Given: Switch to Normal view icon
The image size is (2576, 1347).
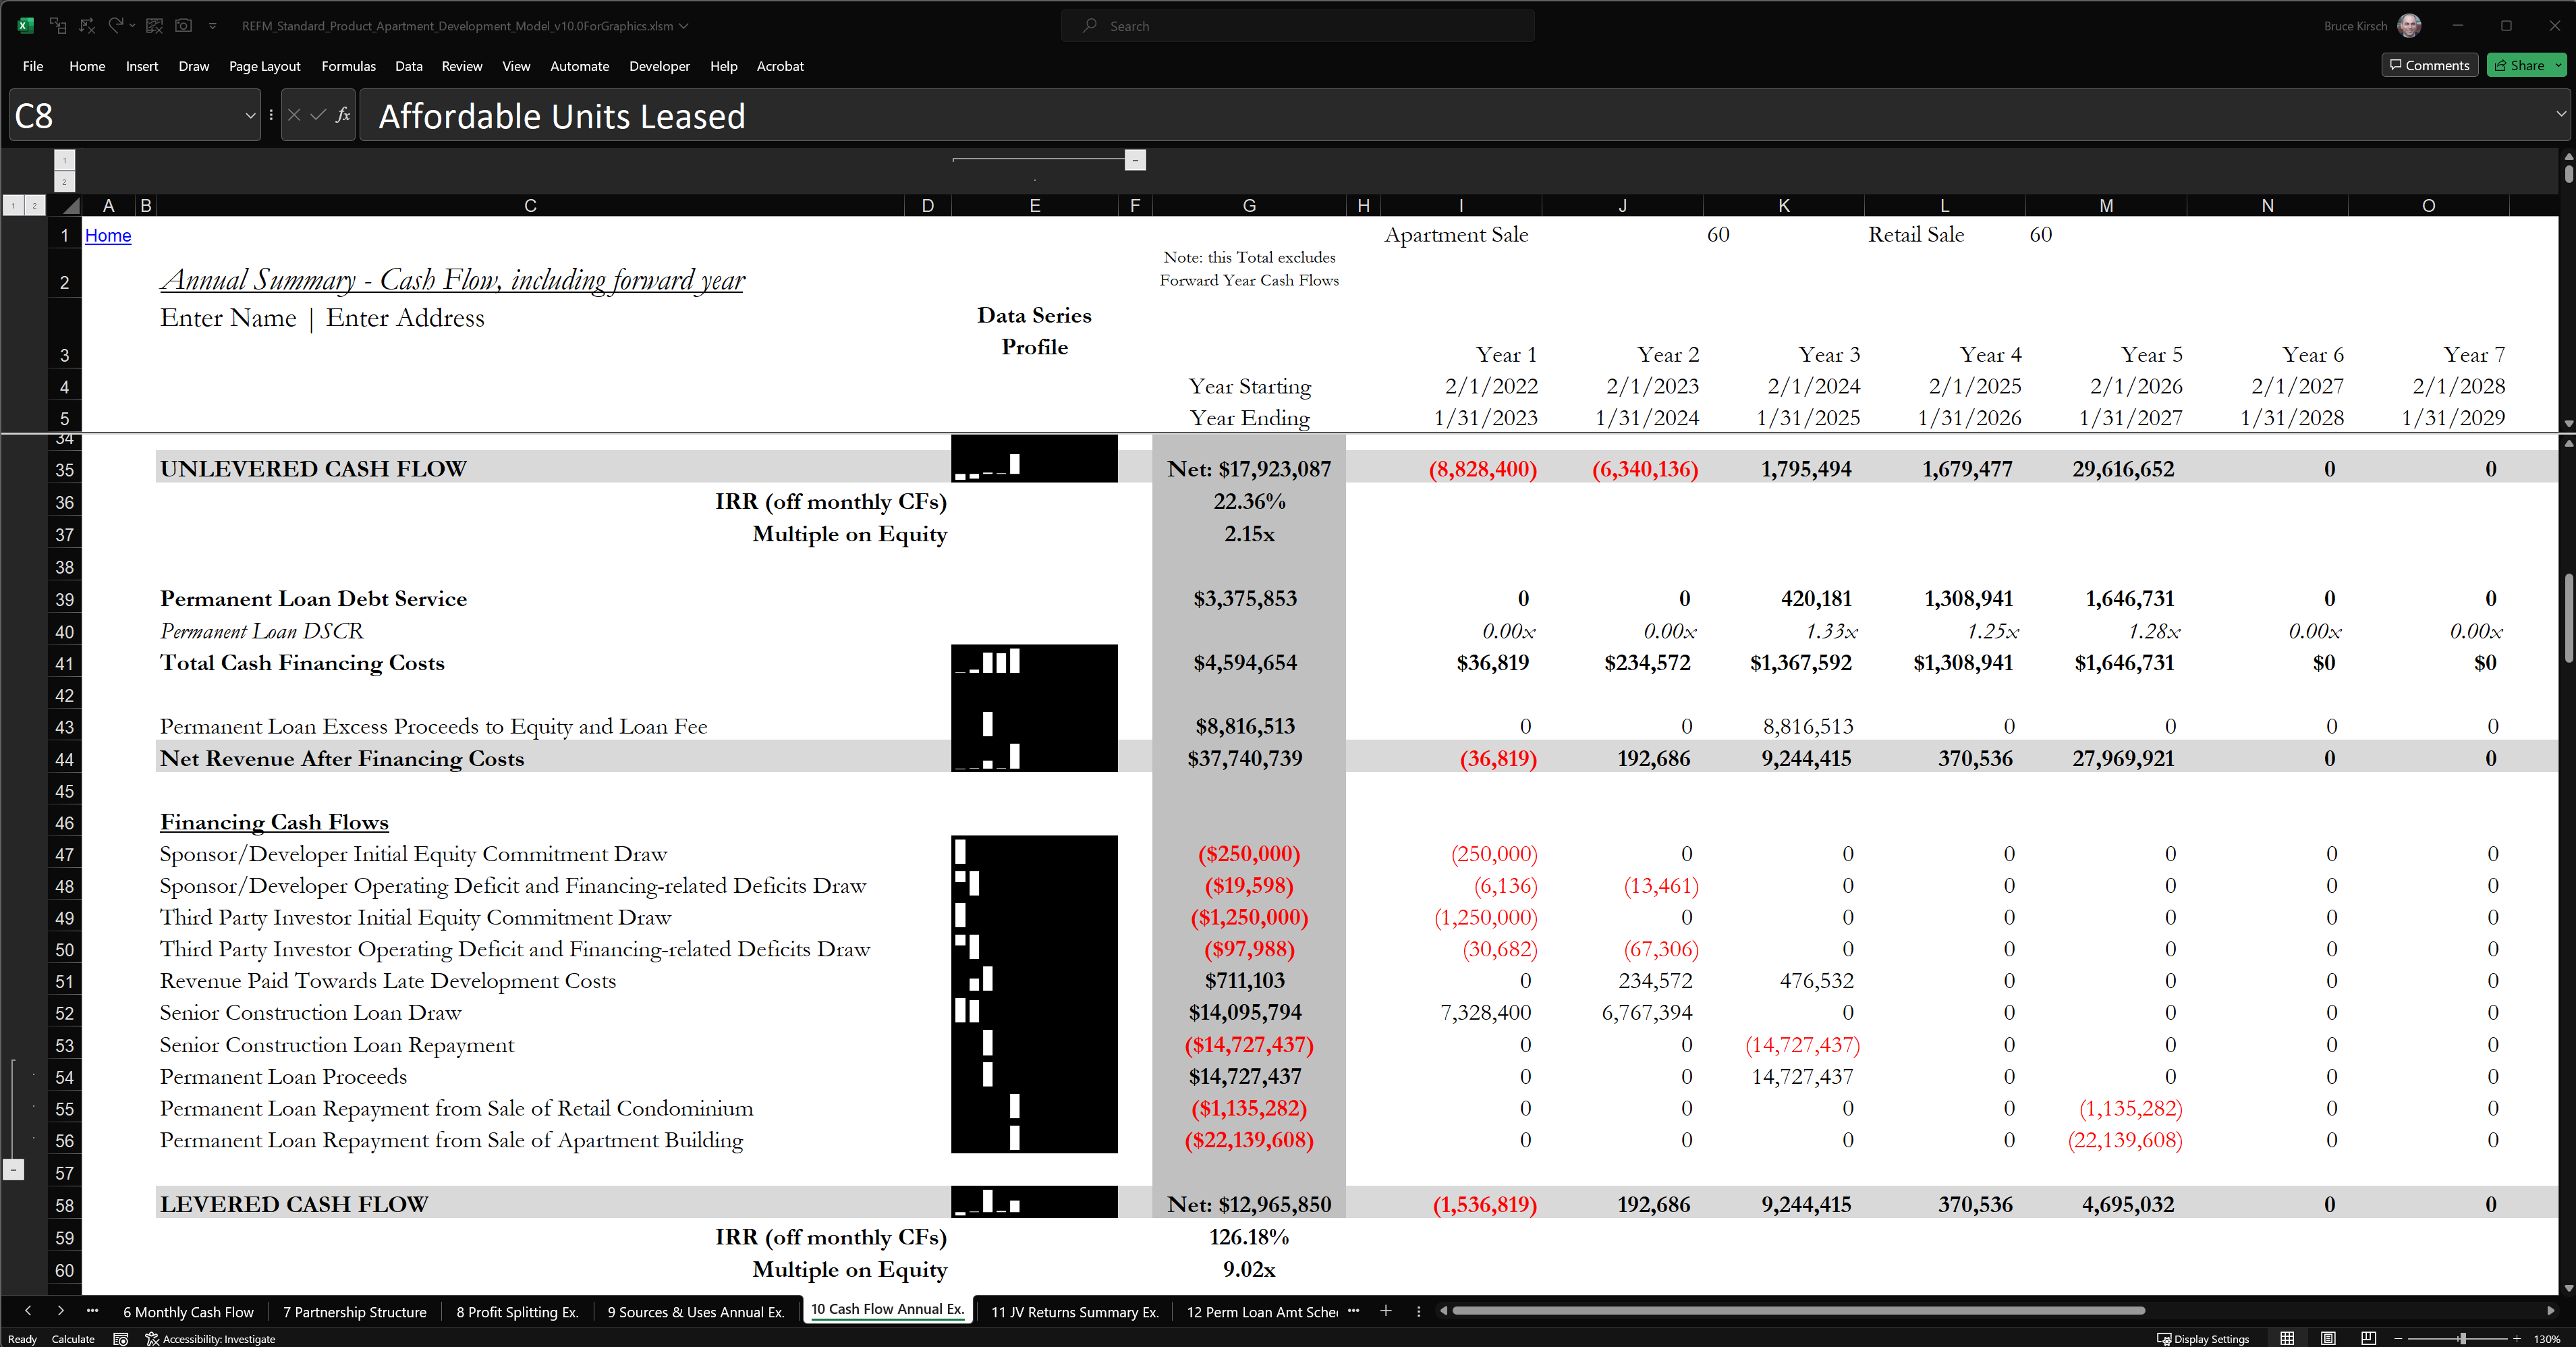Looking at the screenshot, I should [2287, 1338].
